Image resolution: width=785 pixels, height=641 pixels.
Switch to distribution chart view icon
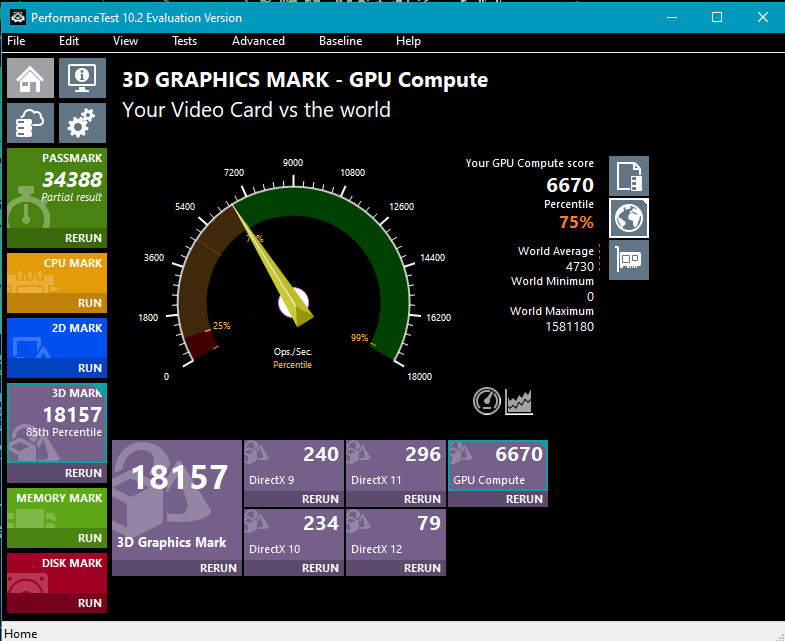click(519, 402)
